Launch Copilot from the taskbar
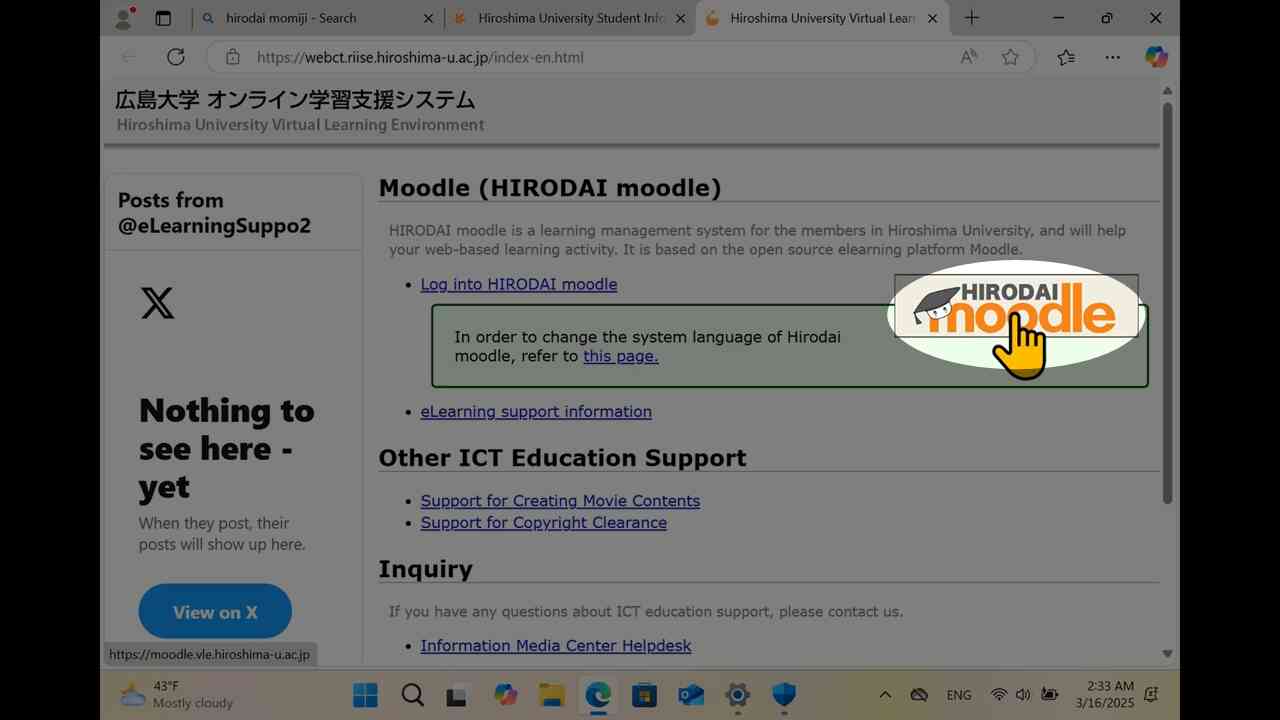The height and width of the screenshot is (720, 1280). point(505,695)
